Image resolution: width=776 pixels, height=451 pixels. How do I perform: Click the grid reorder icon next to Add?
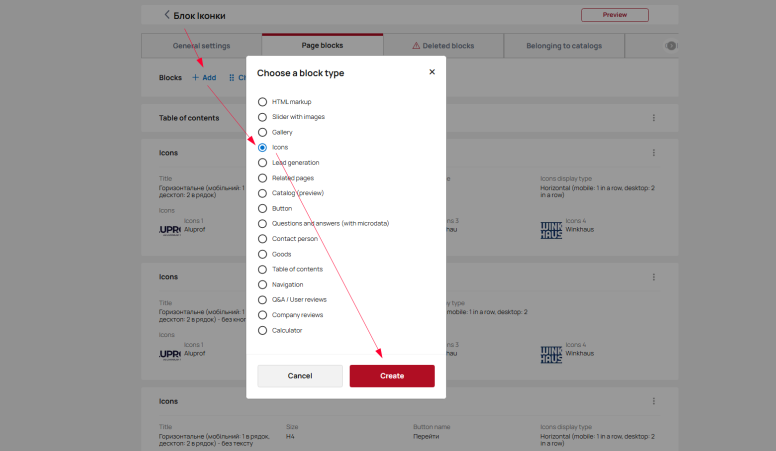click(232, 78)
